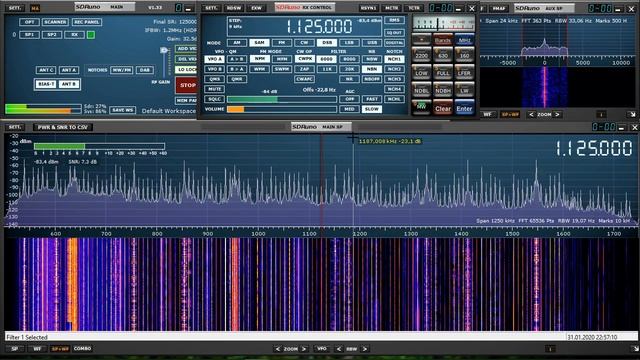Image resolution: width=640 pixels, height=360 pixels.
Task: Hit the red Clear keypad key
Action: coord(443,108)
